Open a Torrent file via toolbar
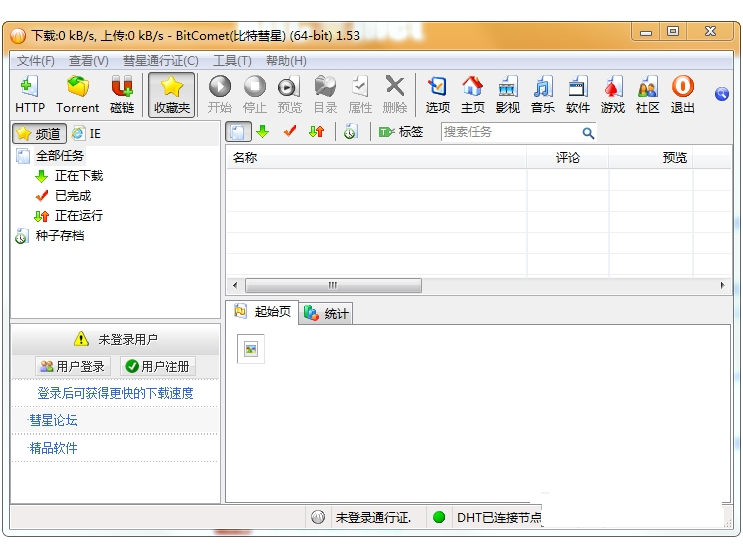Screen dimensions: 743x555 point(77,94)
